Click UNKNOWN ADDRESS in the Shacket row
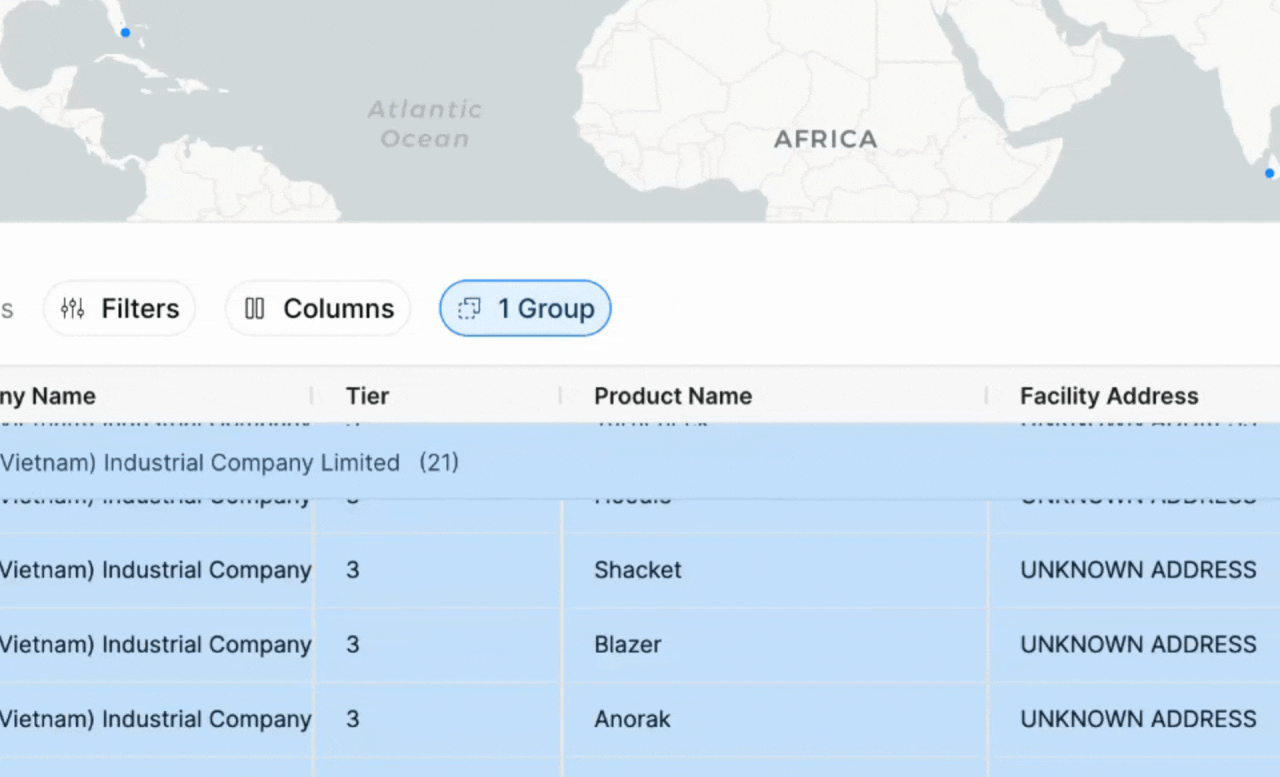Viewport: 1280px width, 777px height. point(1137,570)
